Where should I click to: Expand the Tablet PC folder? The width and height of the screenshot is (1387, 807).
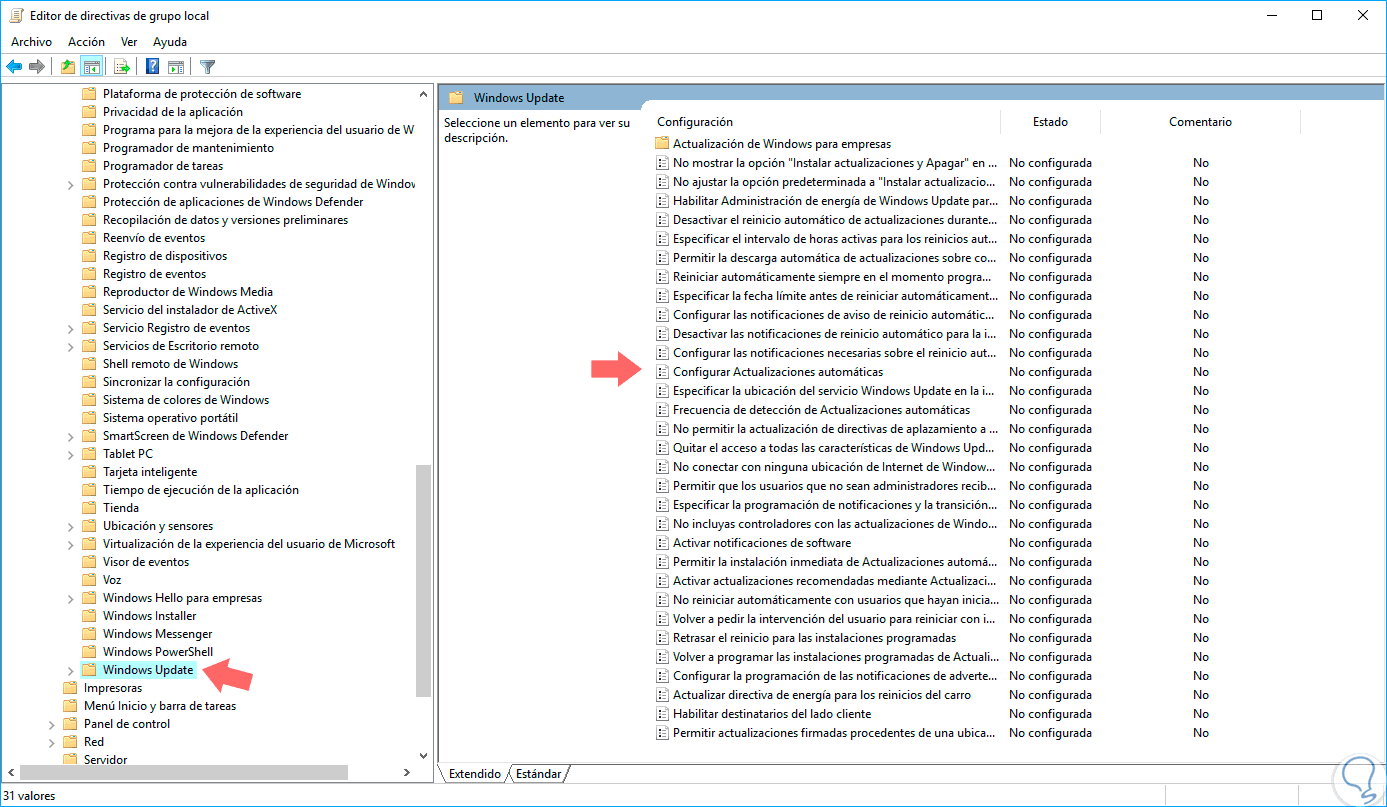click(70, 454)
